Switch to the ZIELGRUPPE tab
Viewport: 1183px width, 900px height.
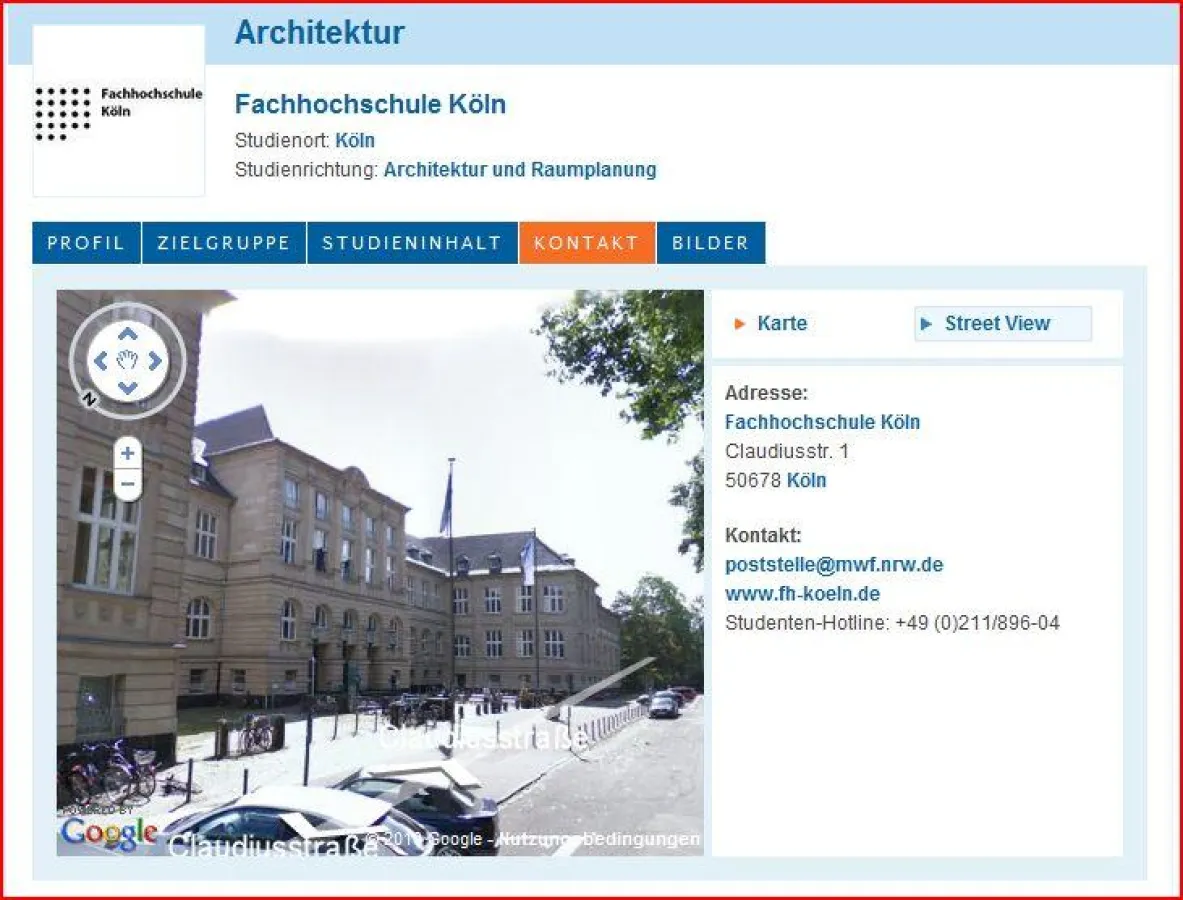click(x=222, y=242)
